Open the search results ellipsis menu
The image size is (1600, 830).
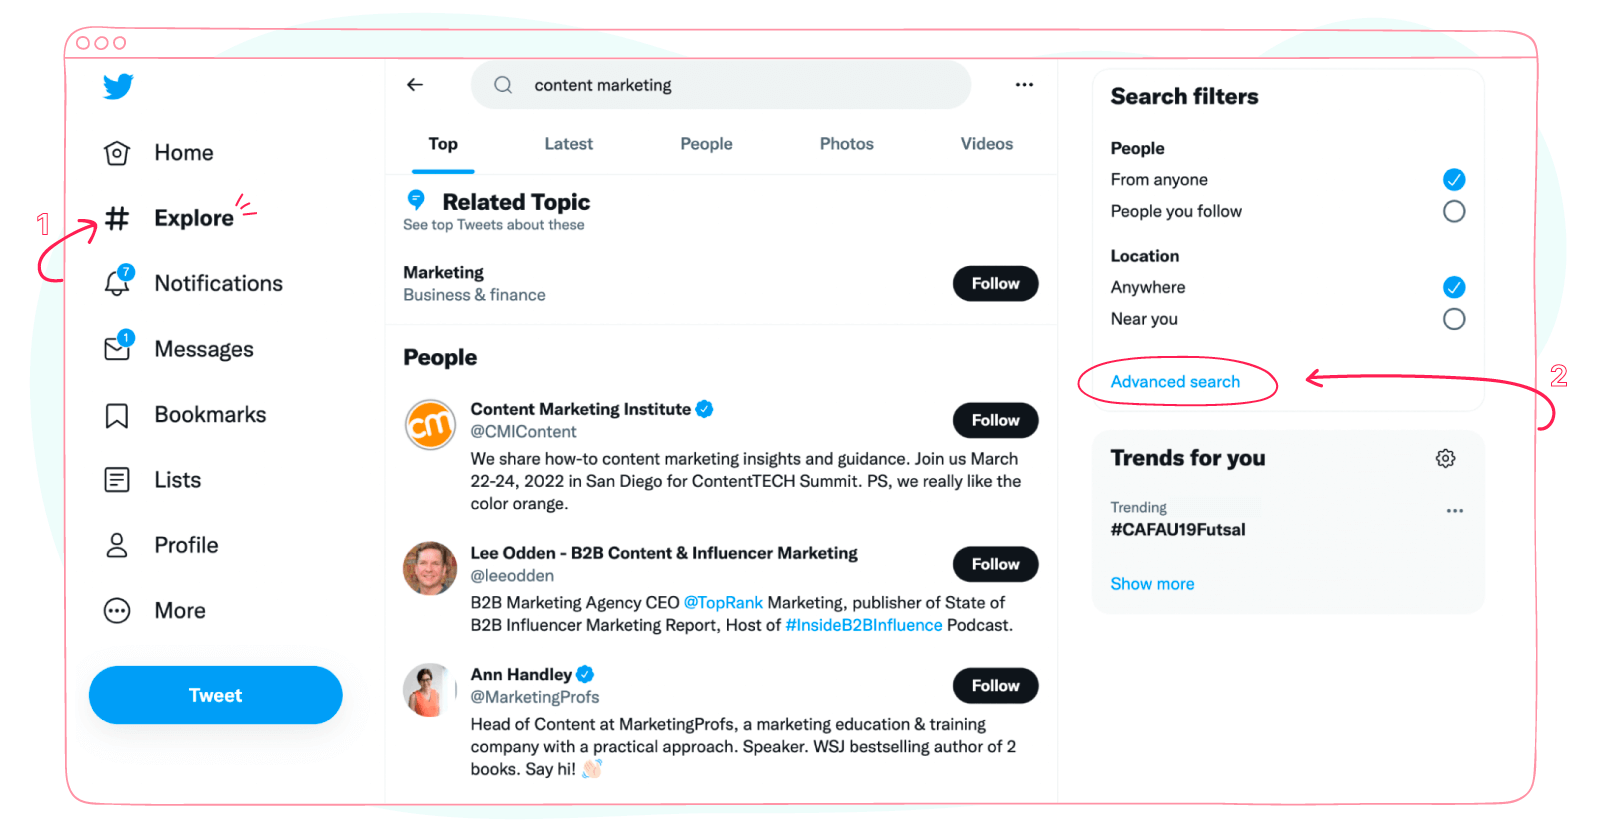coord(1023,85)
